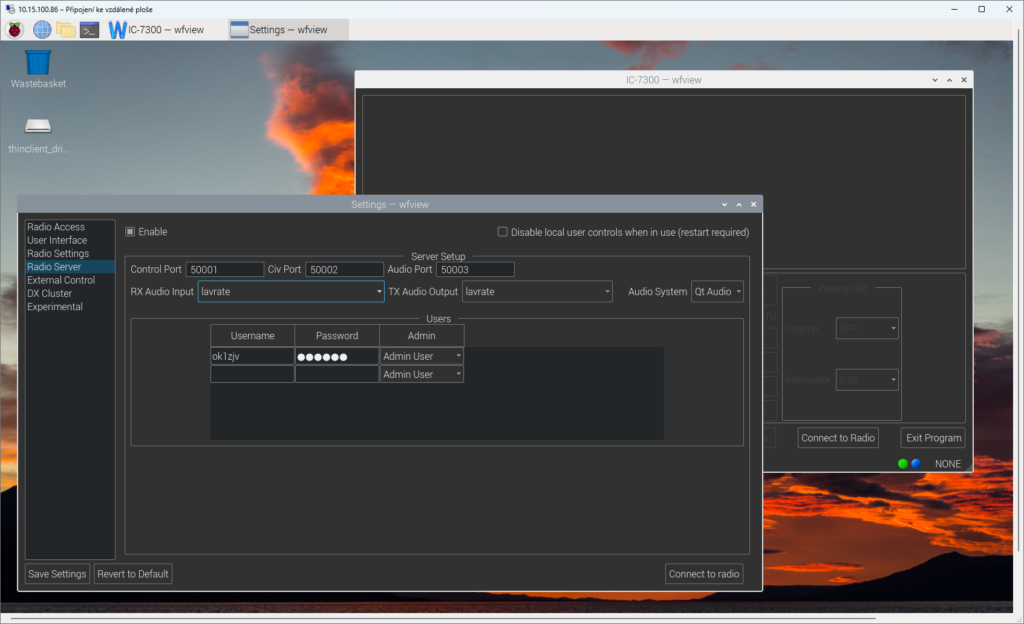Launch the terminal icon in taskbar

90,29
